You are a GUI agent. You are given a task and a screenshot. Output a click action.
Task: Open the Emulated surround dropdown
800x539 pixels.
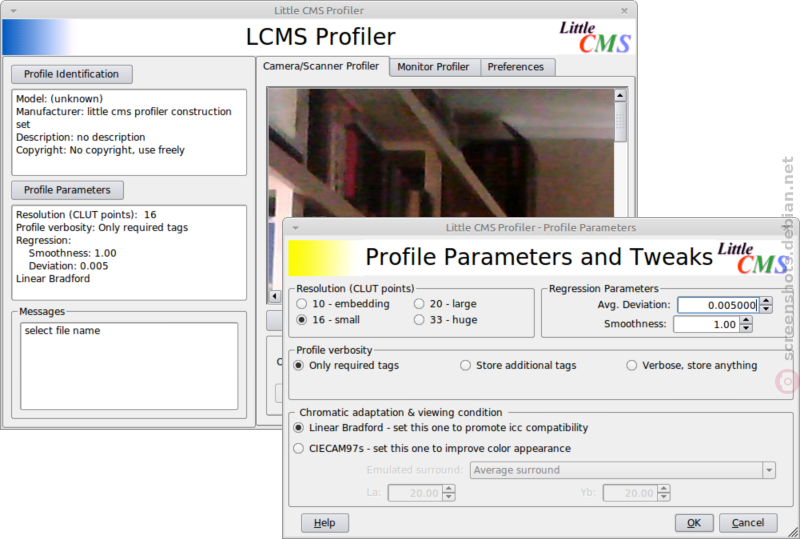pyautogui.click(x=622, y=470)
